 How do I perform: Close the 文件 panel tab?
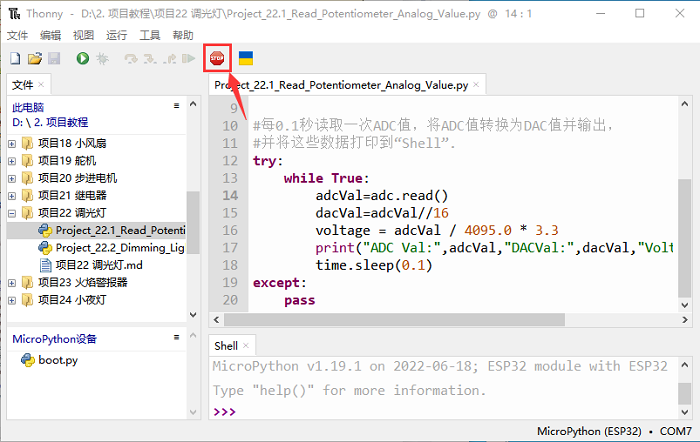coord(41,85)
